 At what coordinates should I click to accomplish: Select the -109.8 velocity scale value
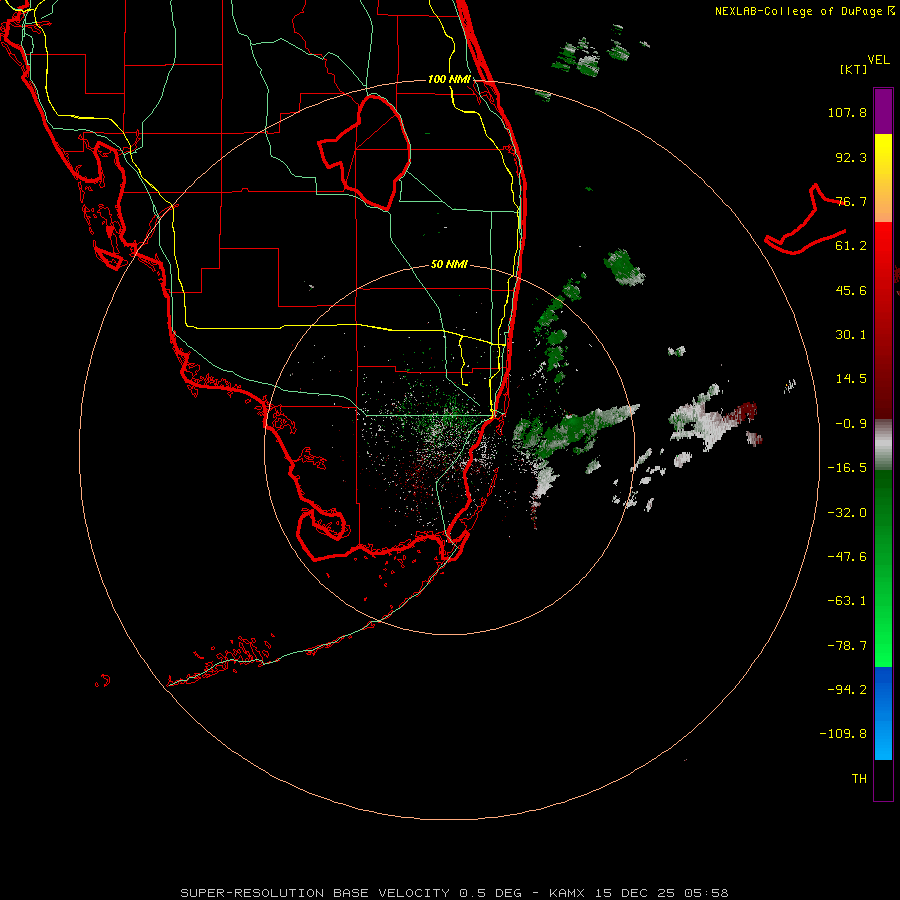tap(843, 734)
